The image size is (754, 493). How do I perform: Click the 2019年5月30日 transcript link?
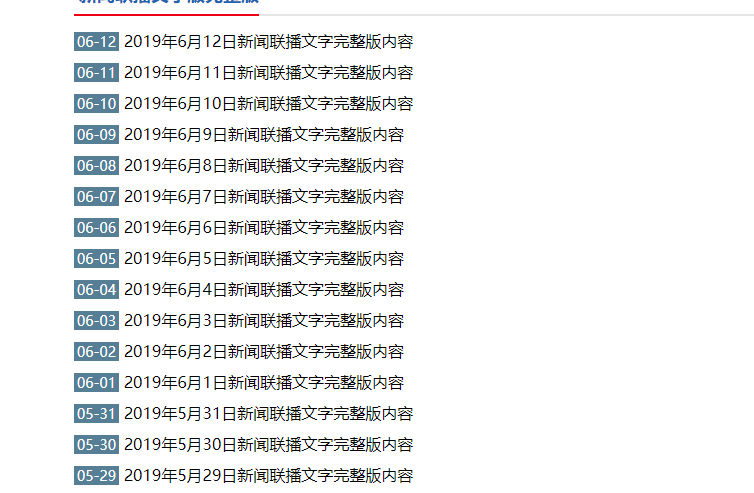268,445
